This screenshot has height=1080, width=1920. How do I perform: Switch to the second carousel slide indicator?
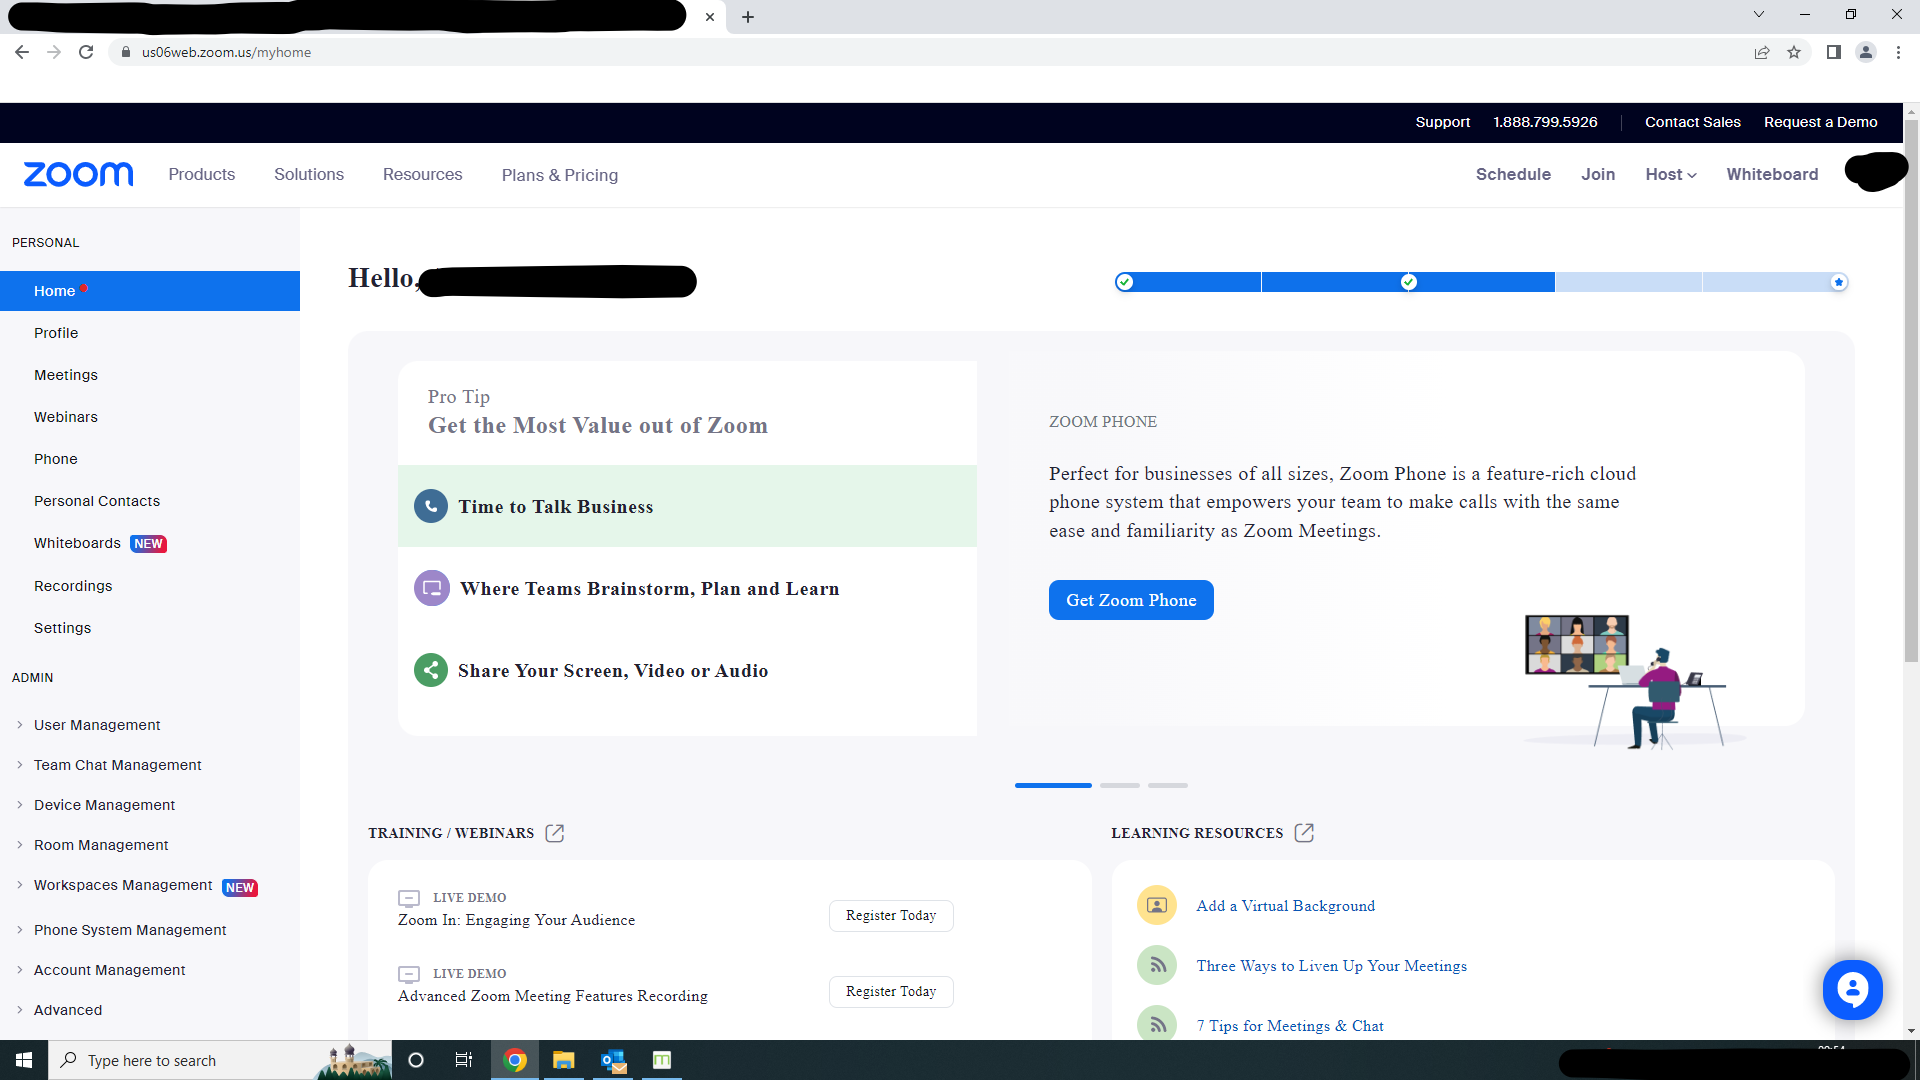coord(1120,785)
